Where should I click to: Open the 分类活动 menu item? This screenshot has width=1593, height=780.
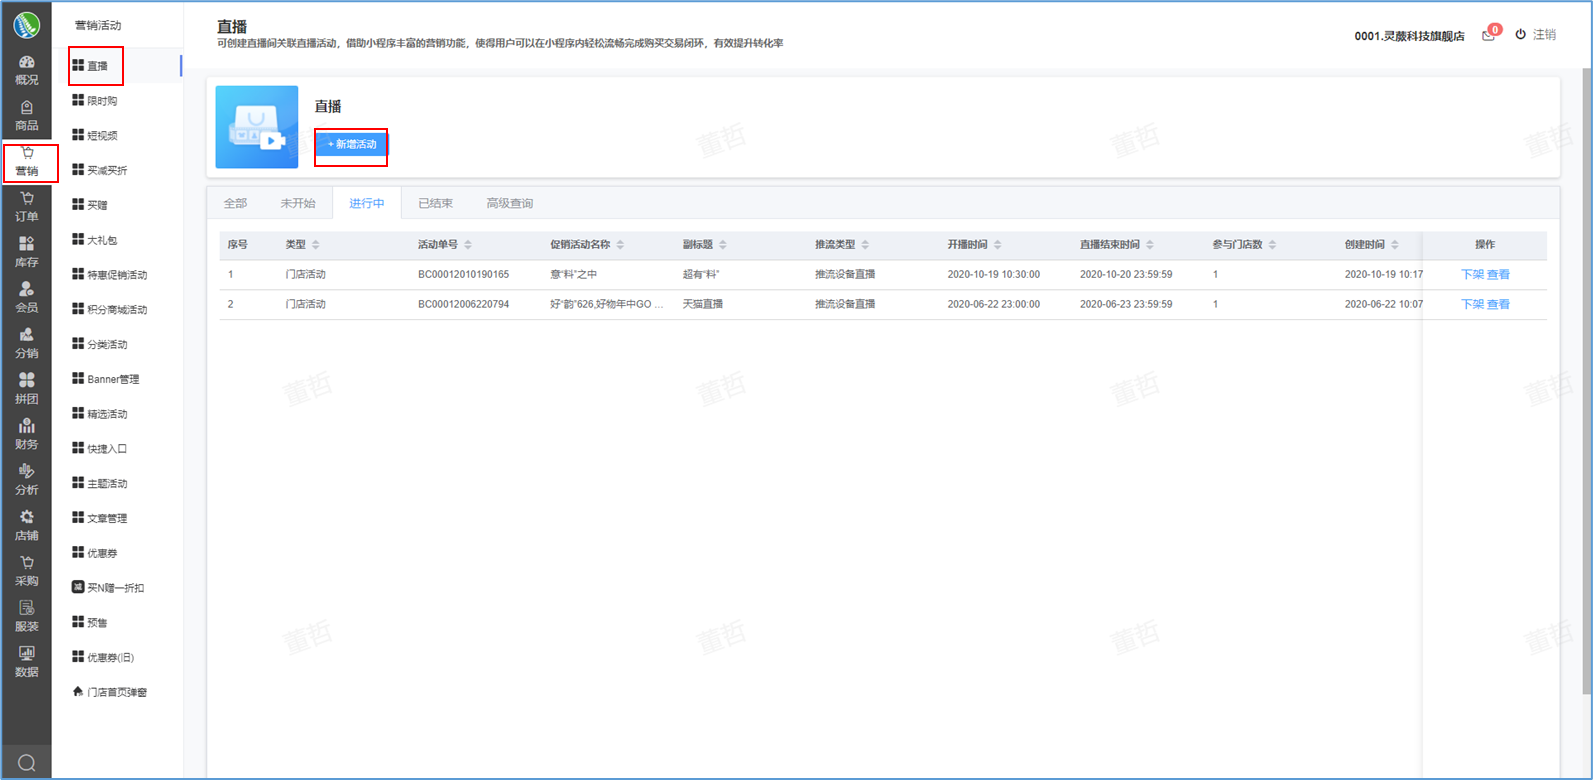[x=100, y=344]
